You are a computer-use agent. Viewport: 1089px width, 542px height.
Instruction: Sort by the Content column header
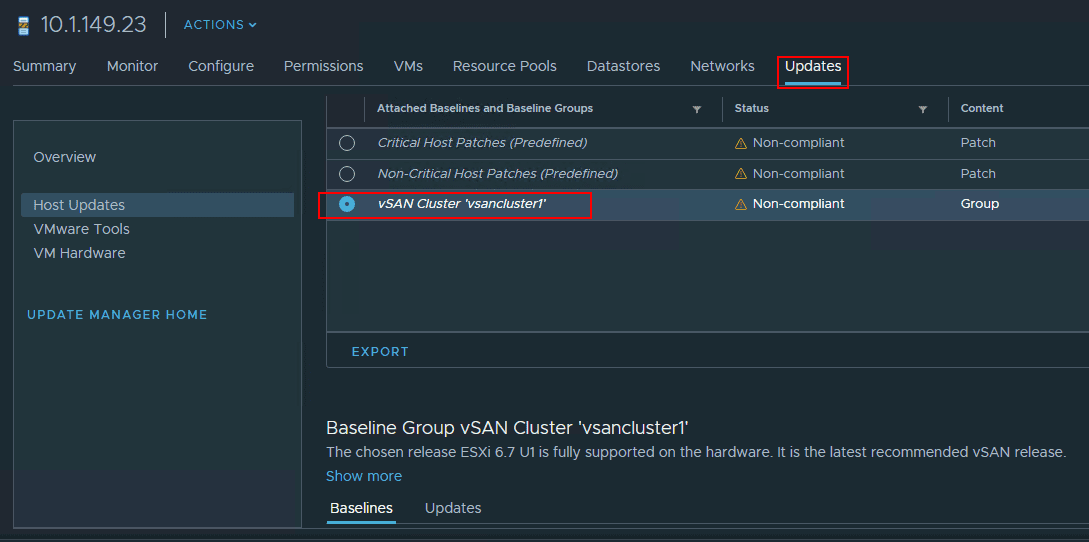(982, 108)
